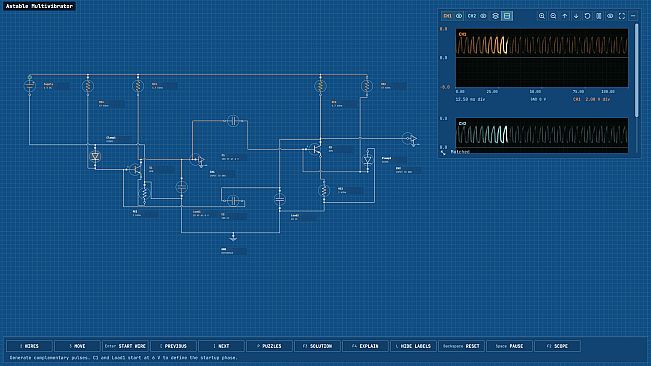Screen dimensions: 651x366
Task: Click the CH1 waveform display
Action: pyautogui.click(x=542, y=58)
